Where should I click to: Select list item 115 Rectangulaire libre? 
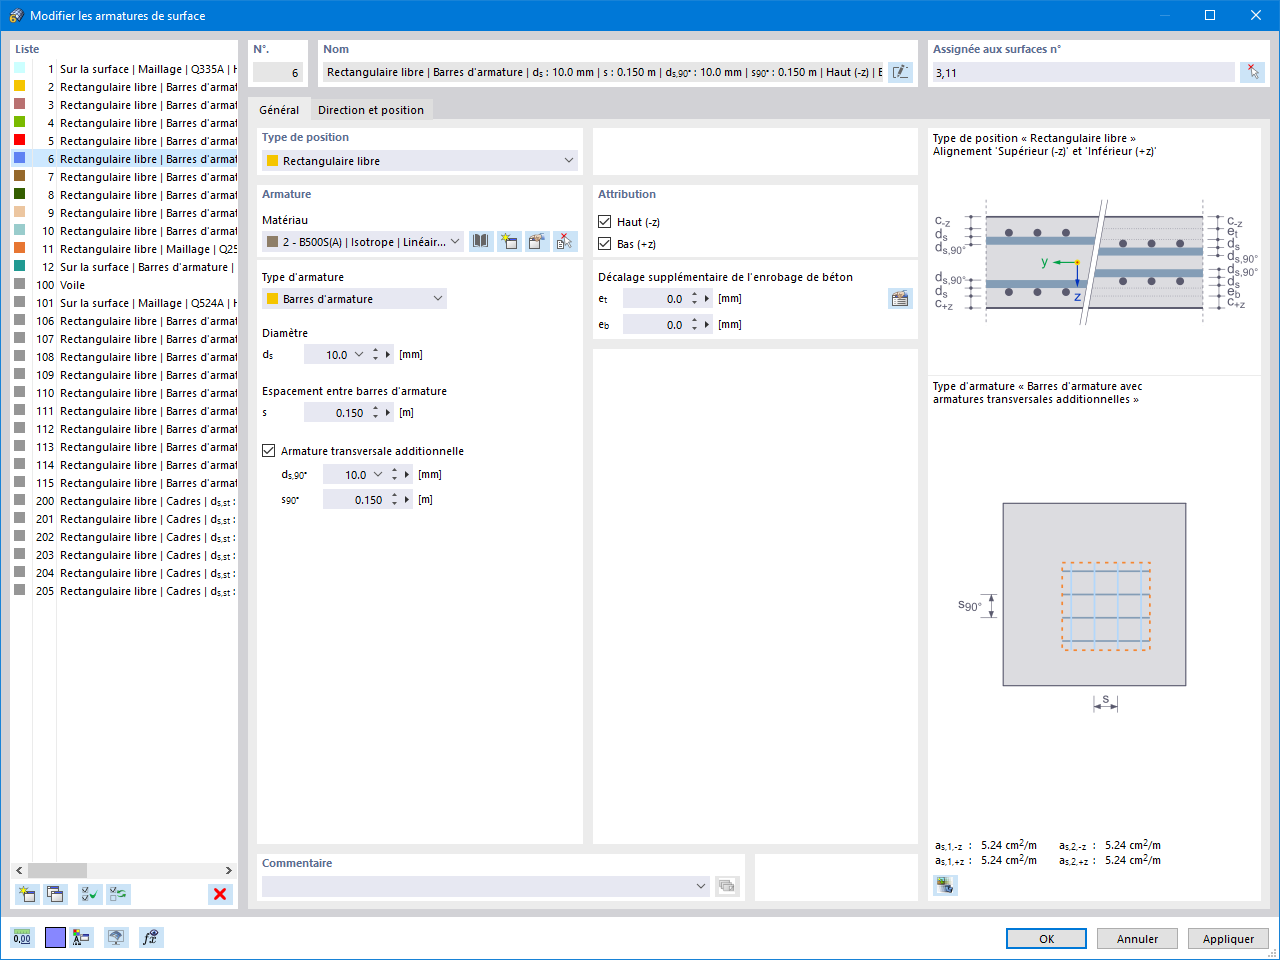pos(125,483)
